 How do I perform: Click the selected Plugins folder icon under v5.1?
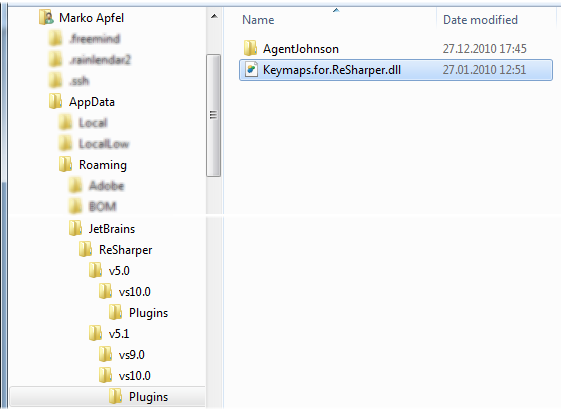116,396
